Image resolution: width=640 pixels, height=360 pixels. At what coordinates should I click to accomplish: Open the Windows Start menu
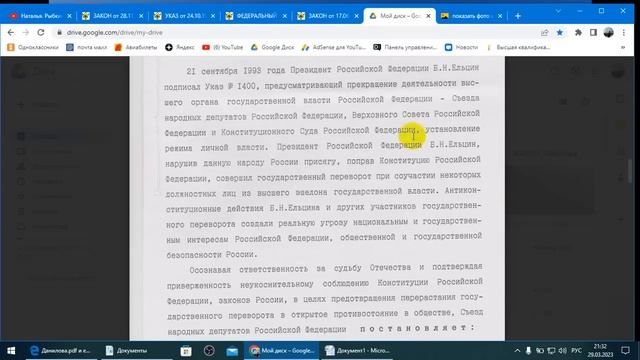pos(11,351)
